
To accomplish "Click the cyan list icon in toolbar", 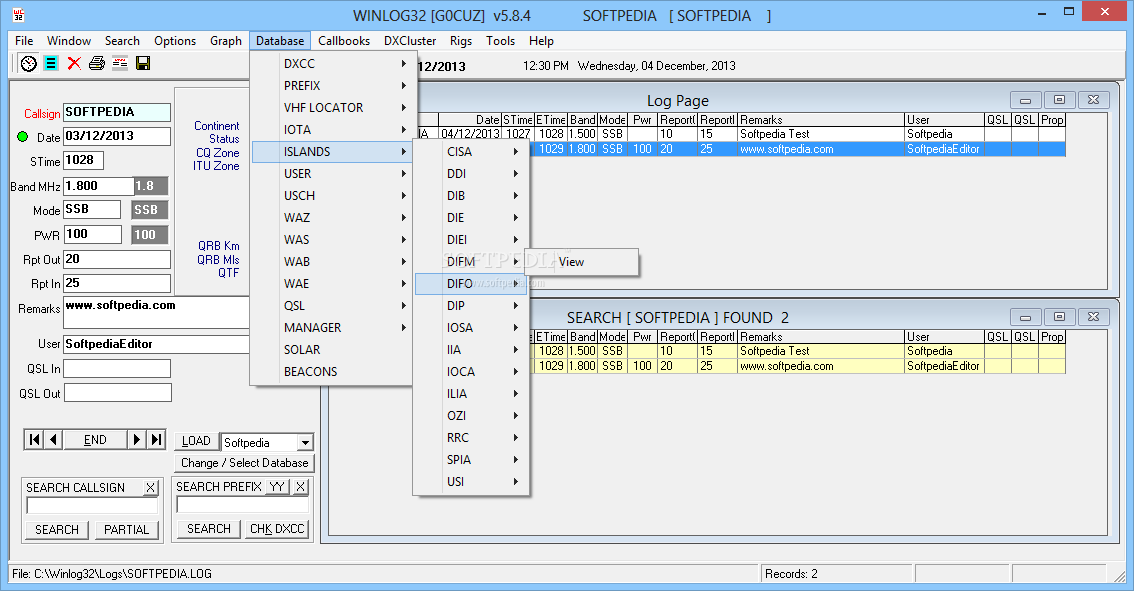I will (51, 64).
